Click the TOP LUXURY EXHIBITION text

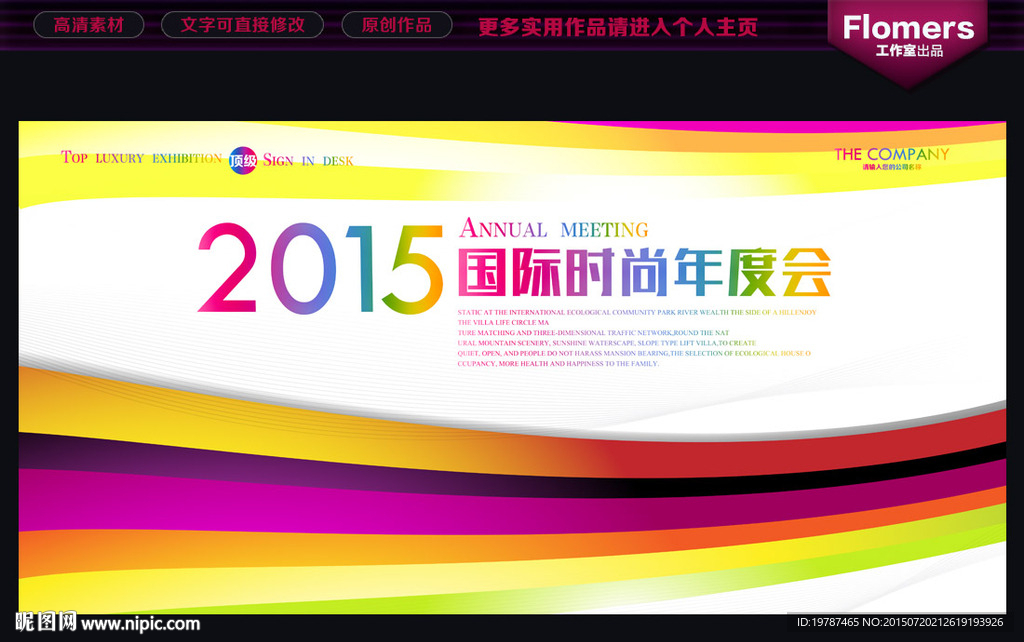(142, 158)
